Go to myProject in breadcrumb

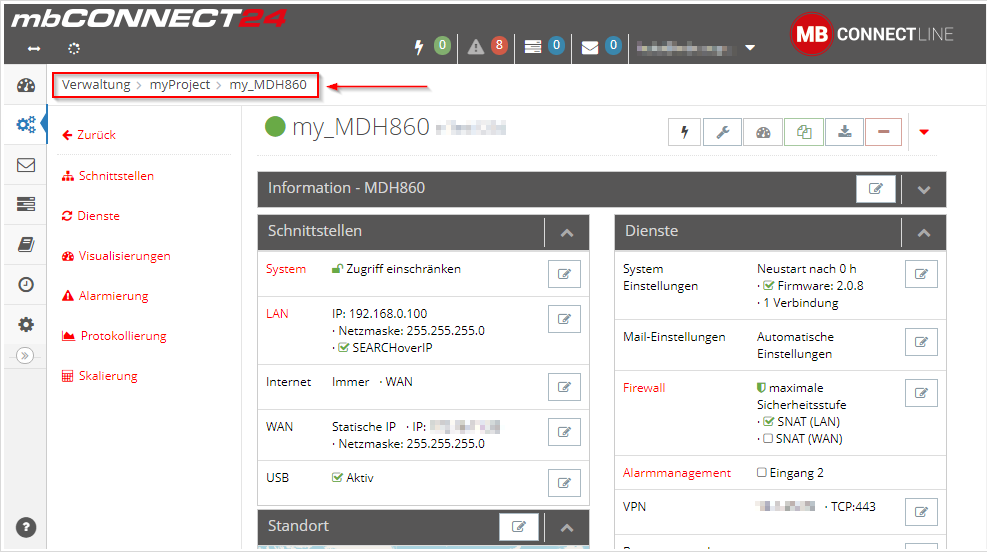(x=179, y=84)
